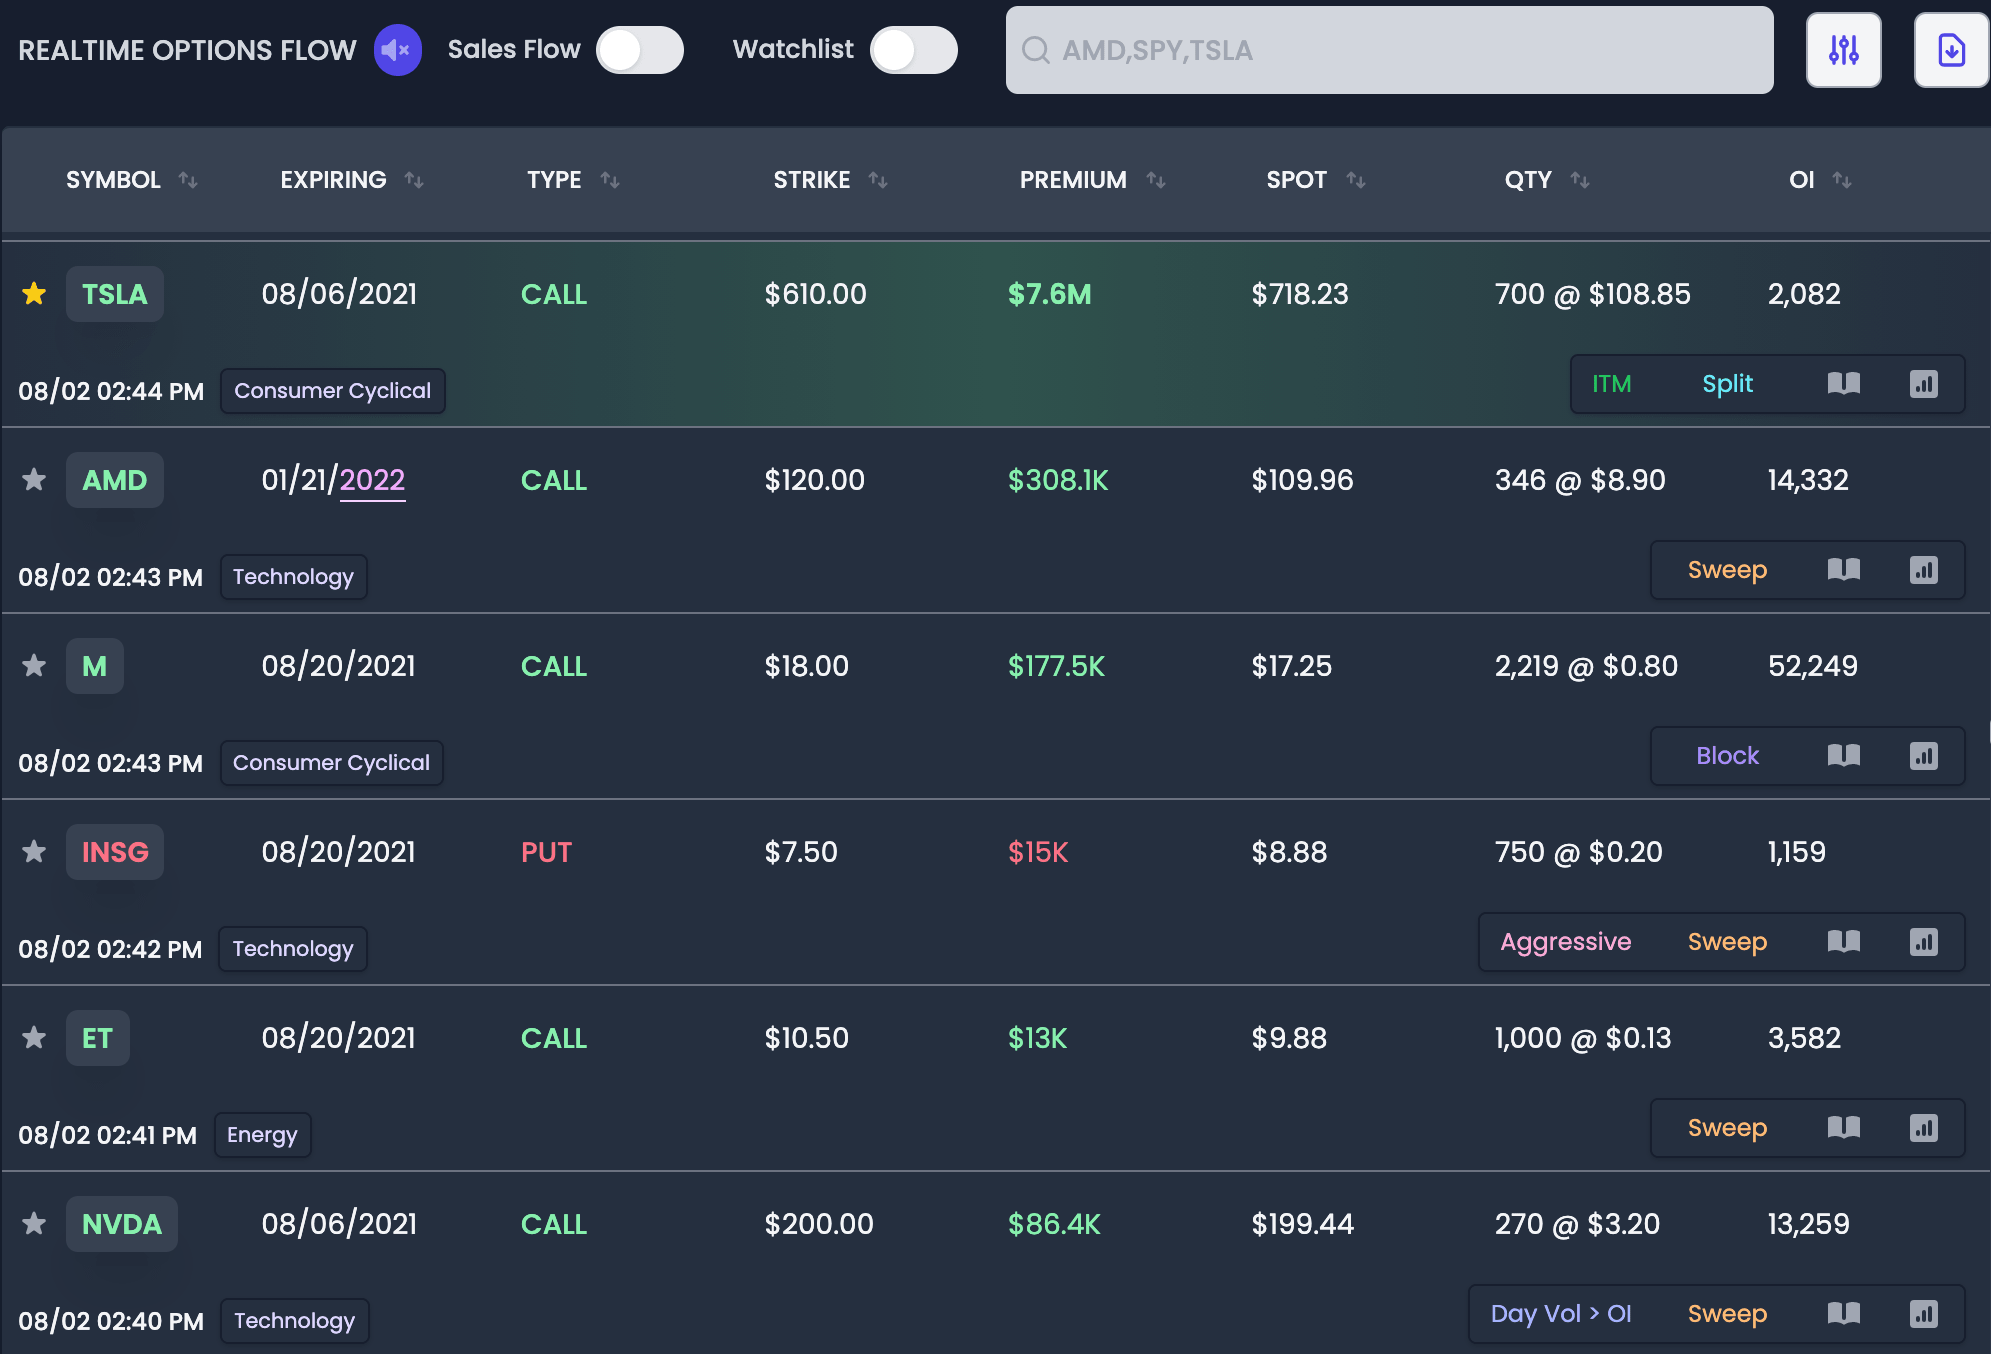Screen dimensions: 1991x1354
Task: Unstar the TSLA trade
Action: tap(33, 293)
